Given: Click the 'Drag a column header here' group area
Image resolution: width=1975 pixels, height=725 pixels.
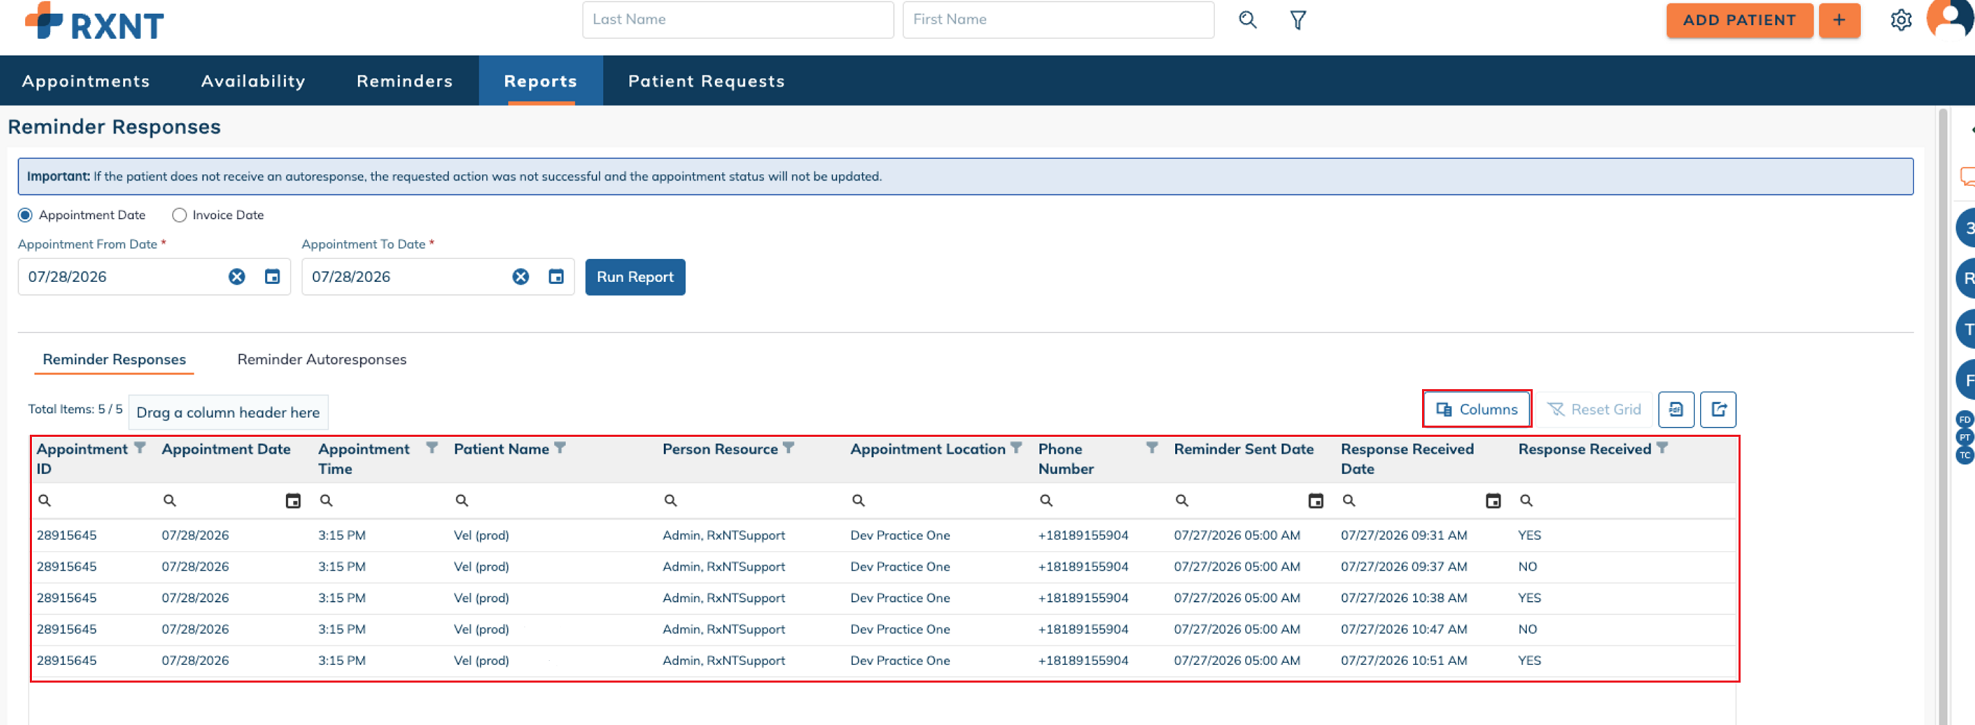Looking at the screenshot, I should pos(228,412).
